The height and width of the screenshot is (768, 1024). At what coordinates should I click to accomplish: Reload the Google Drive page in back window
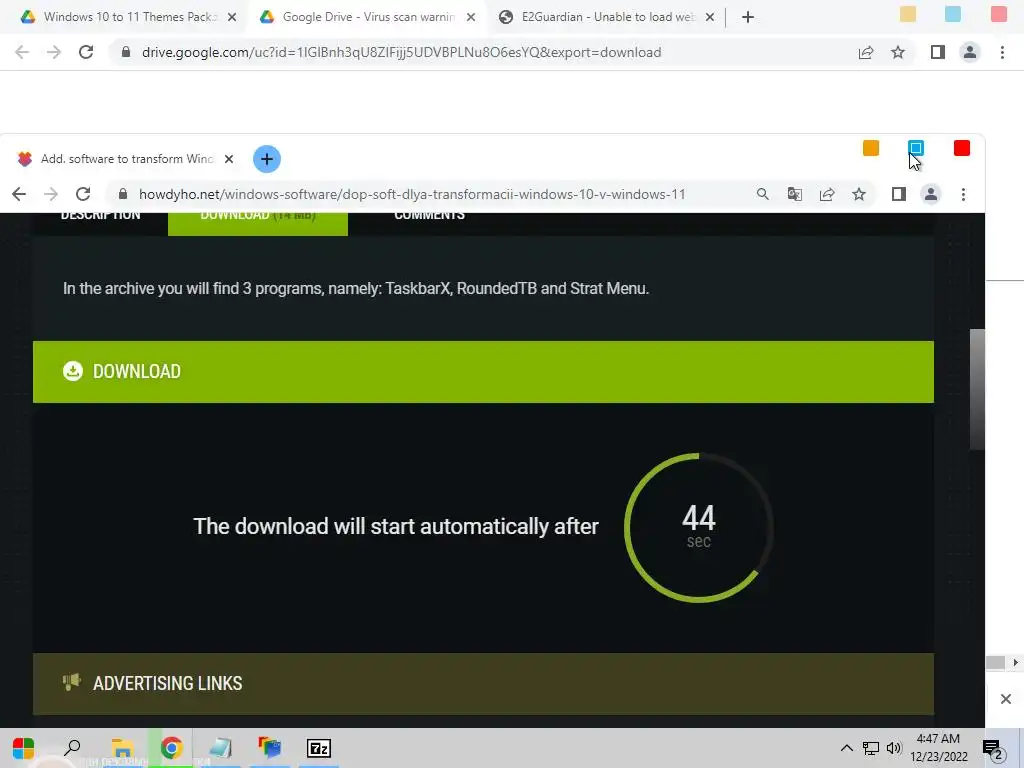tap(86, 52)
